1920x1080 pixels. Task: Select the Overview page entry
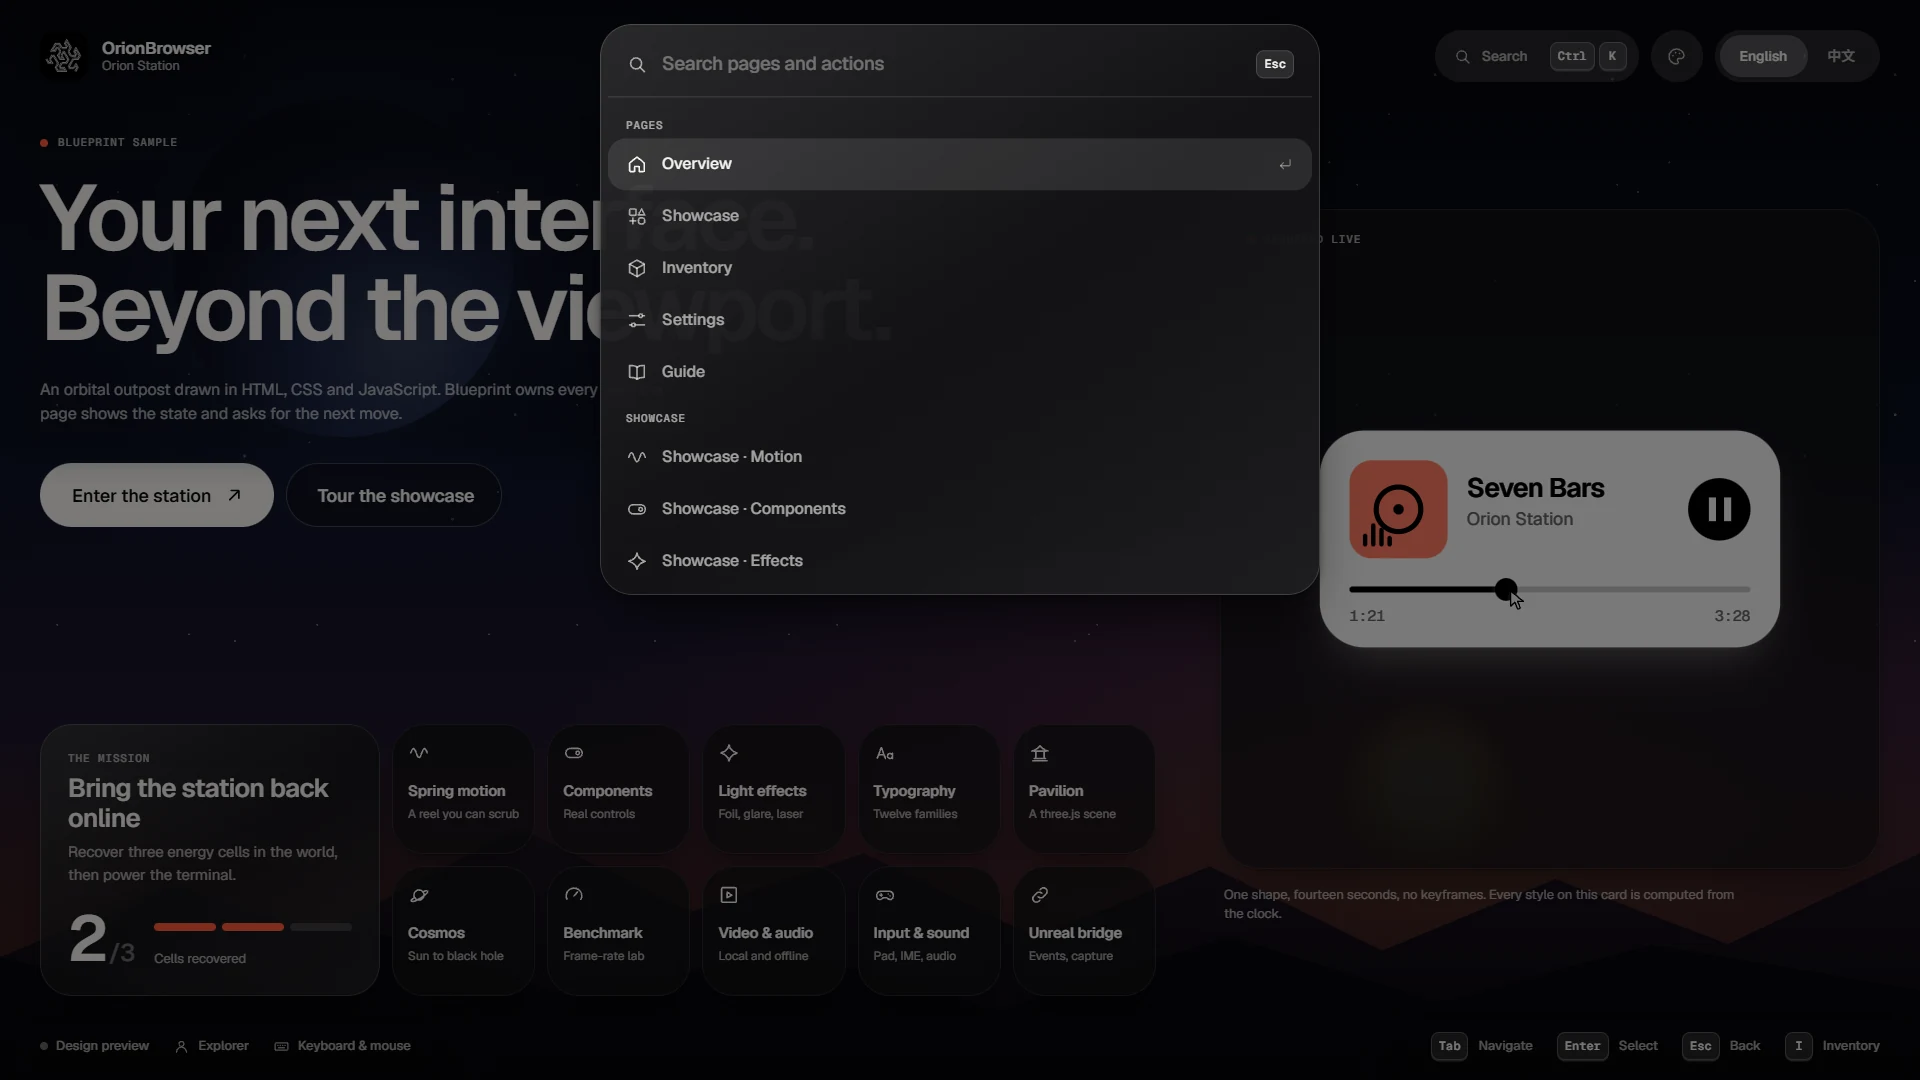click(x=959, y=164)
